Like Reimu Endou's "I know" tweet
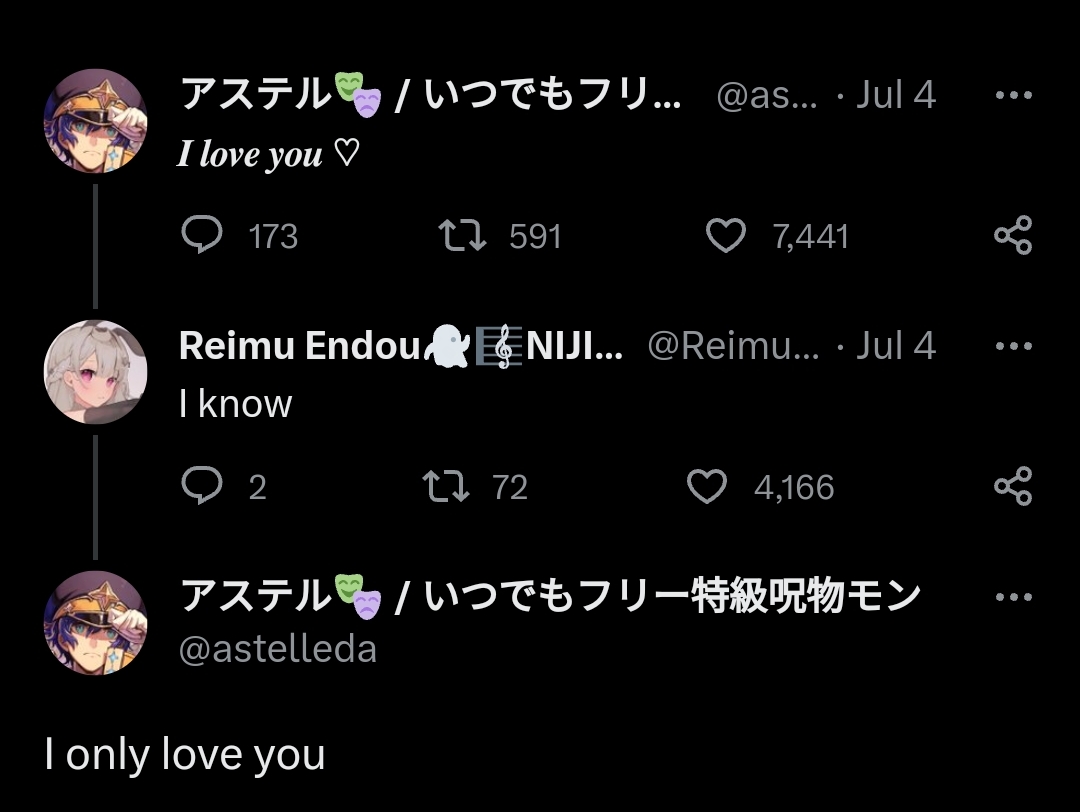Screen dimensions: 1080x812 (x=707, y=486)
